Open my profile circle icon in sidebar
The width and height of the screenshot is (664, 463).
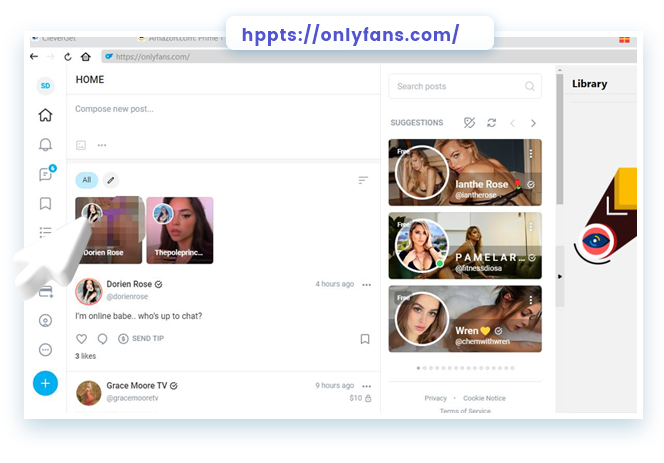point(45,321)
